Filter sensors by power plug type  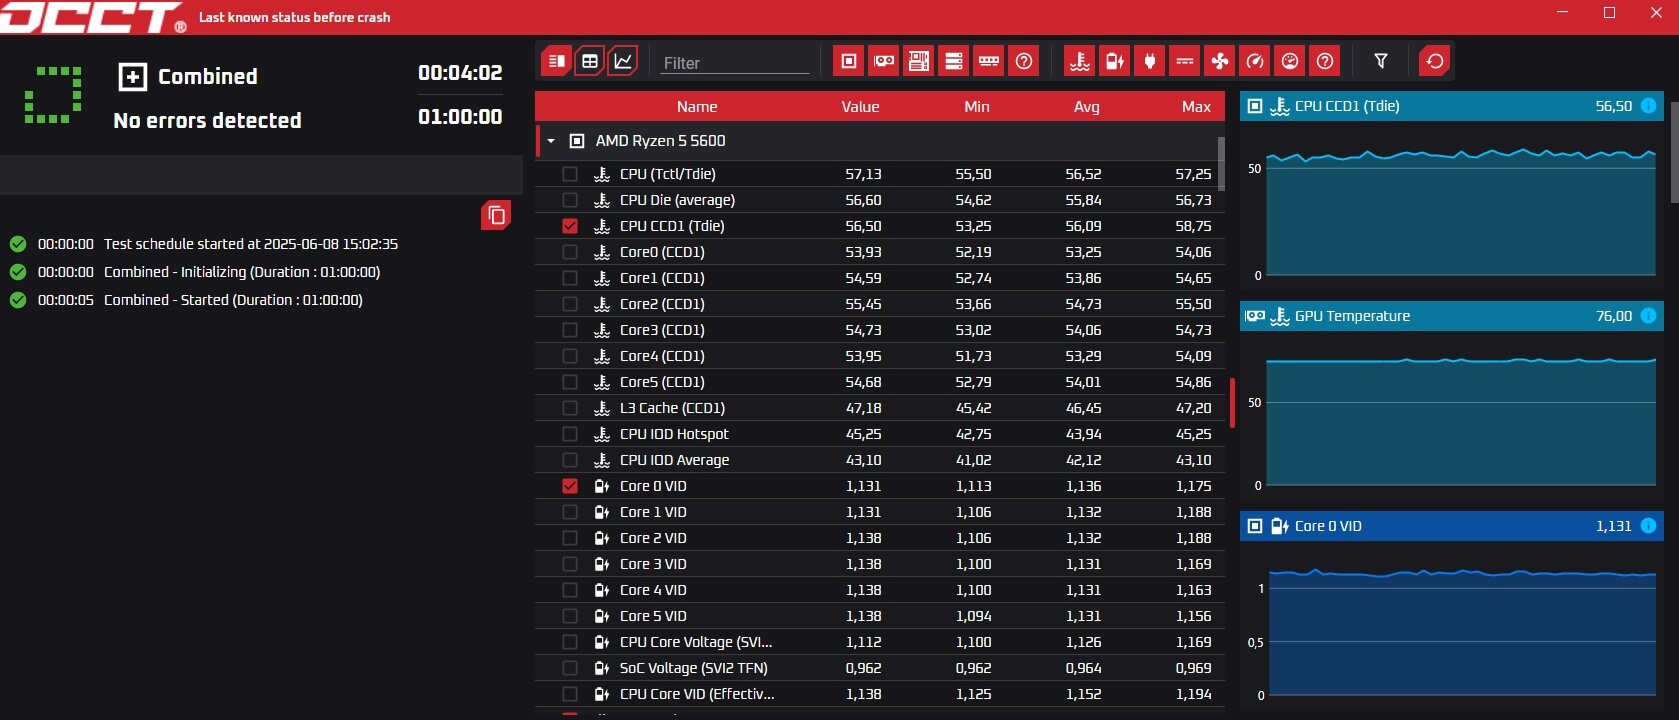[1150, 61]
